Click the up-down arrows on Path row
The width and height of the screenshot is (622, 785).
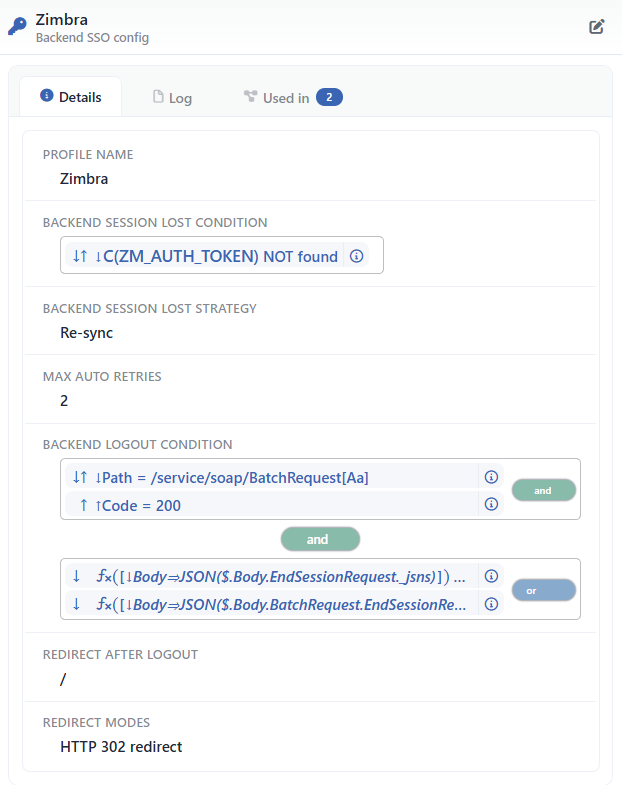[80, 477]
